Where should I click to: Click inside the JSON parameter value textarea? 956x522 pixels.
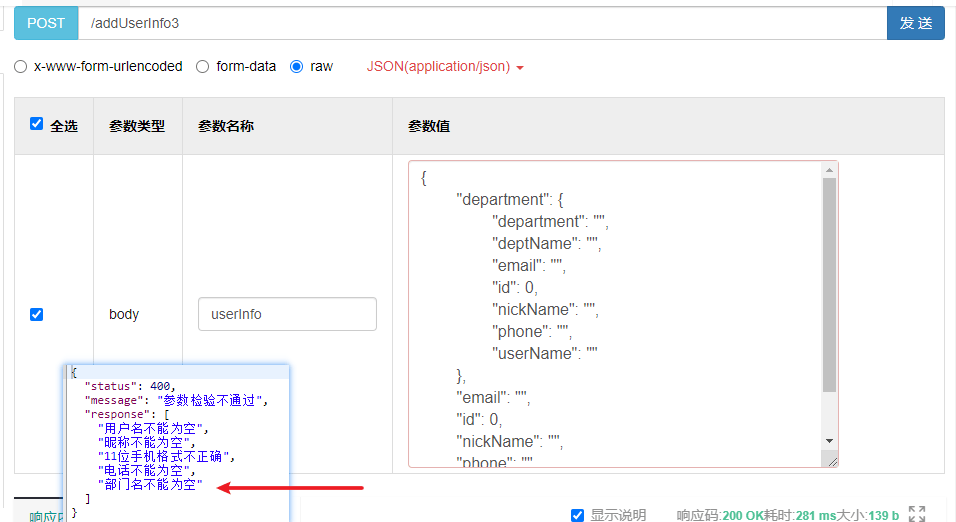pos(615,300)
